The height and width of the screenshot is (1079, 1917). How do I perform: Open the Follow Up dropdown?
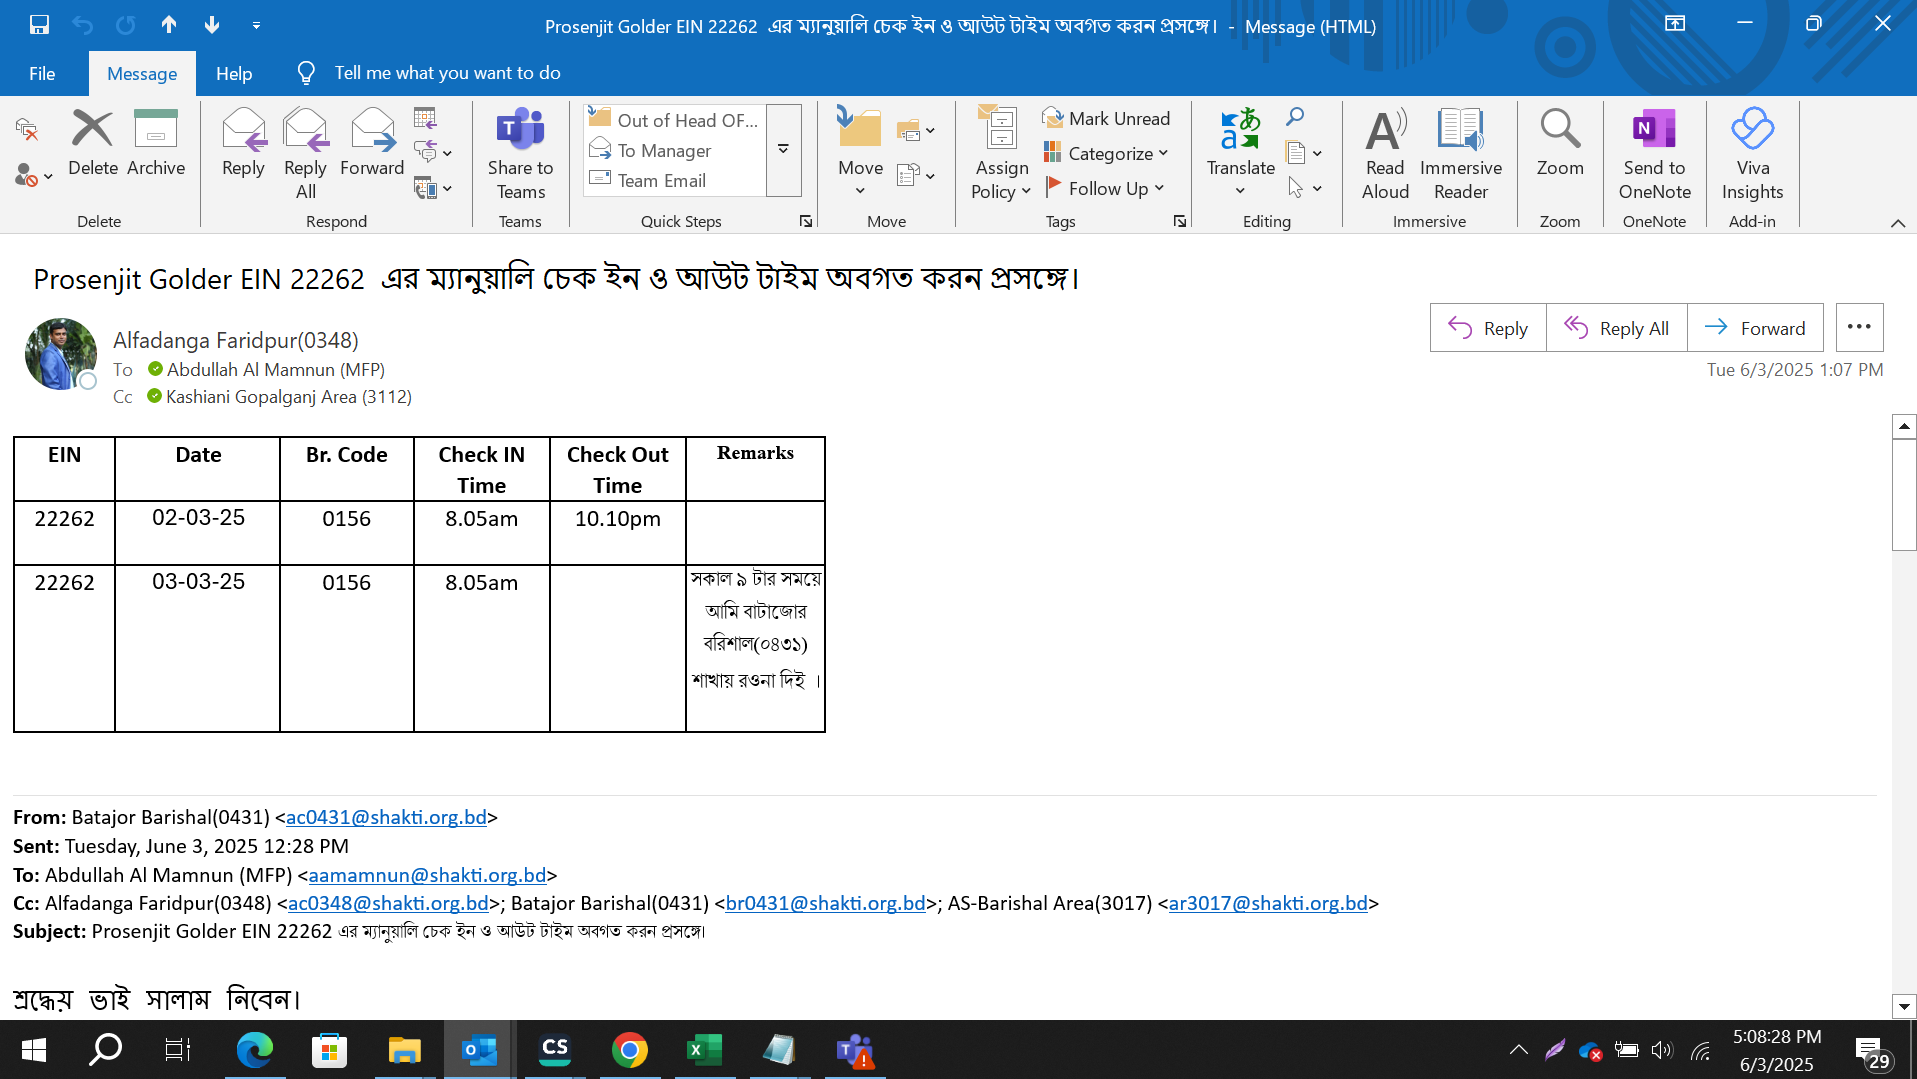(x=1106, y=188)
